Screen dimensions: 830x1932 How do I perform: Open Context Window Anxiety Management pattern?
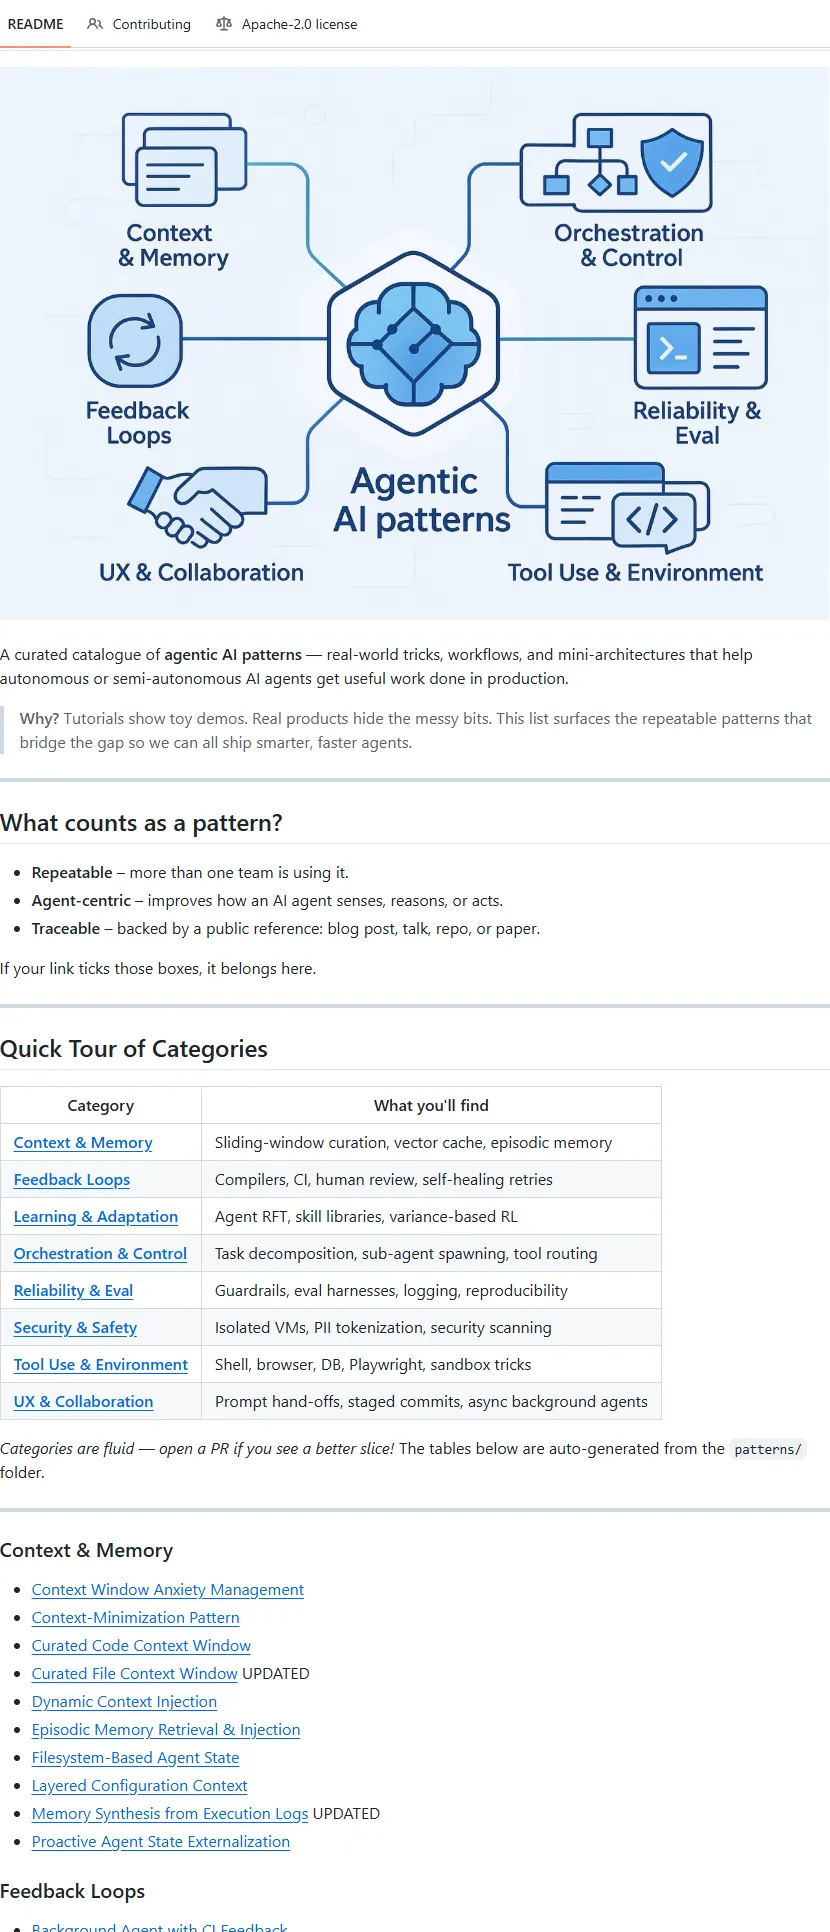click(x=168, y=1589)
